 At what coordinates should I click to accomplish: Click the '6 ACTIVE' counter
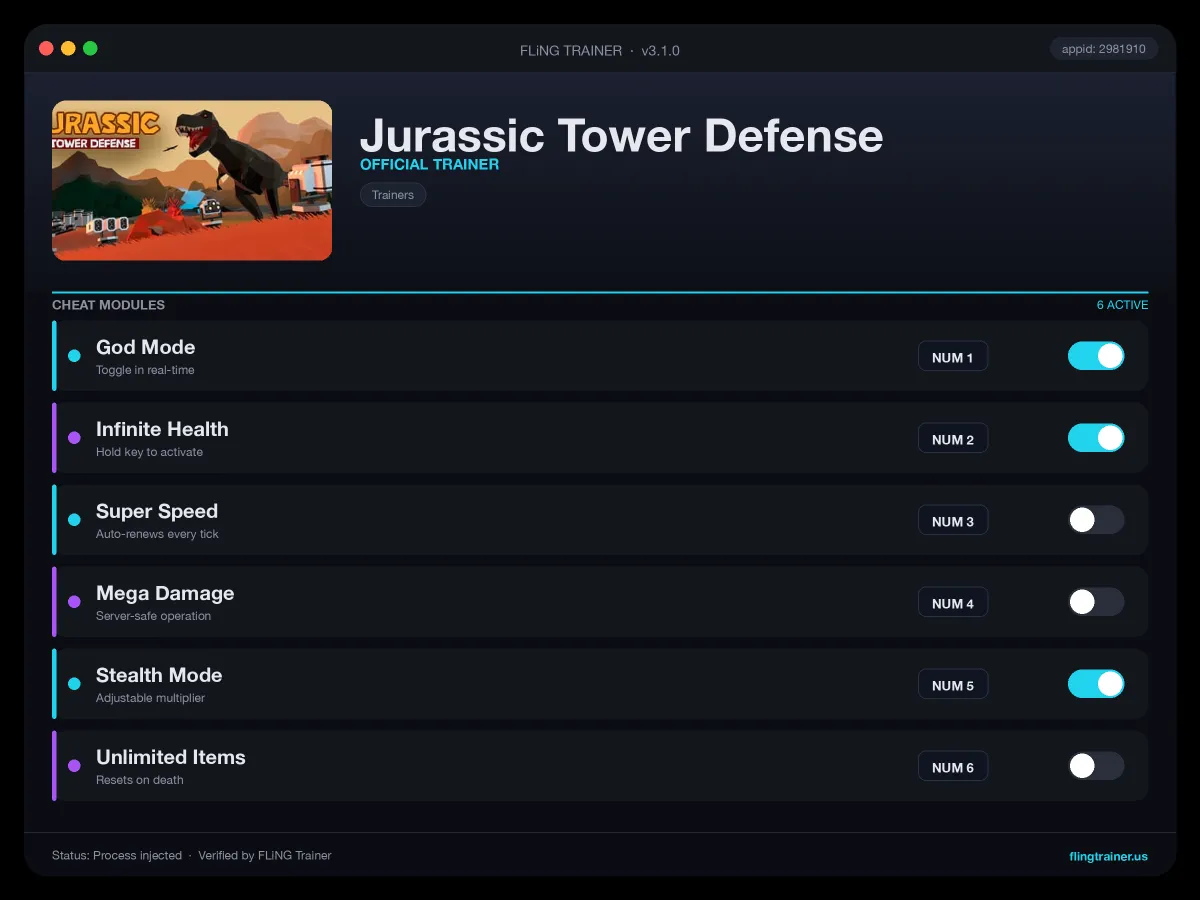coord(1122,305)
